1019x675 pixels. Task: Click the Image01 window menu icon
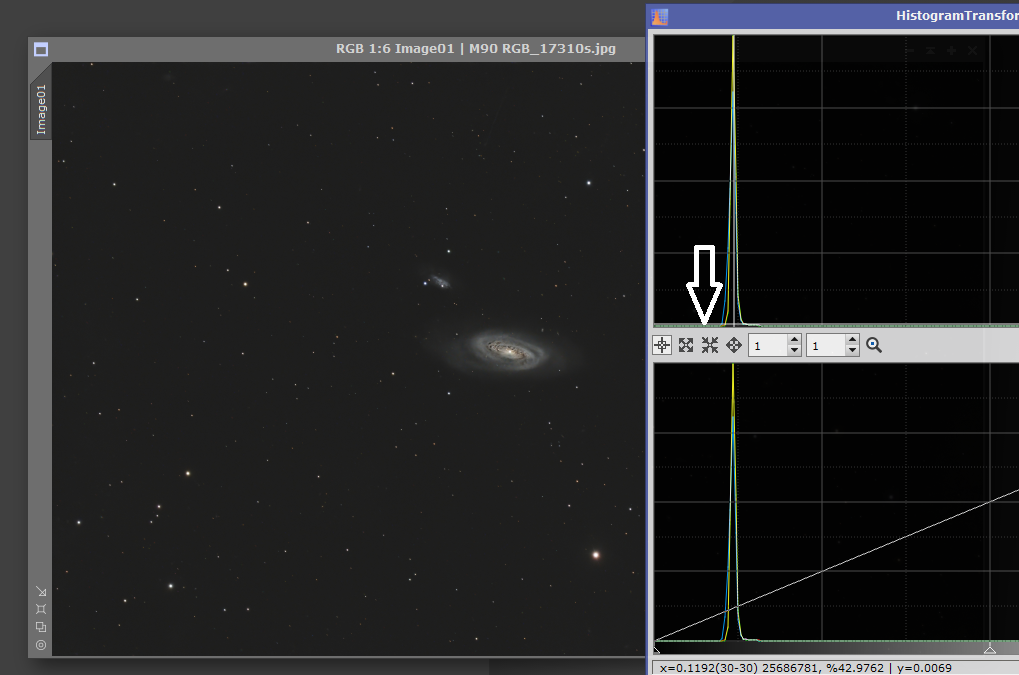coord(41,49)
